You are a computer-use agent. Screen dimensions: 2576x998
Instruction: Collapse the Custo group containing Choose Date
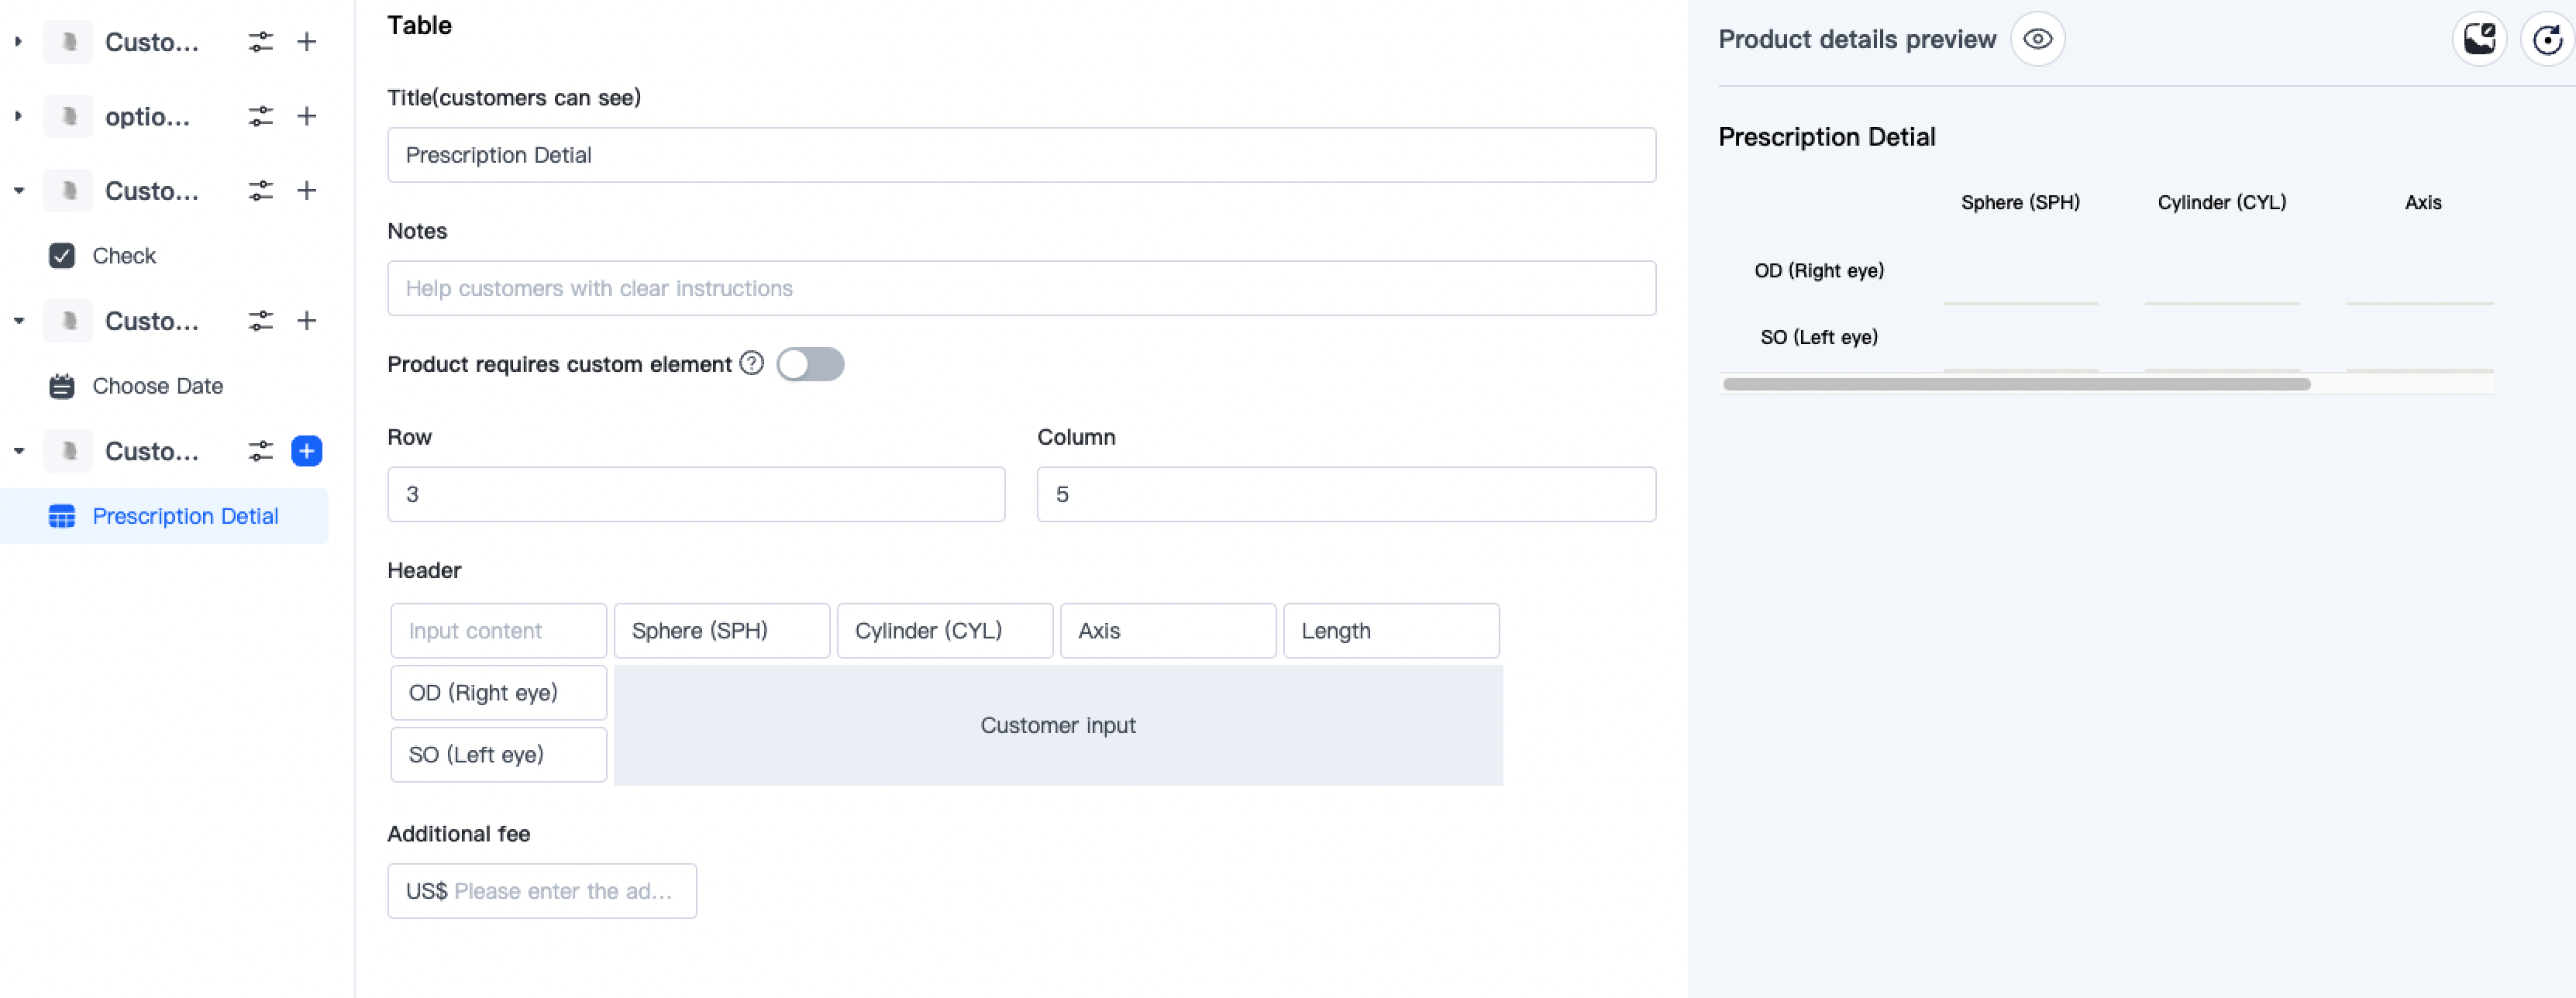click(18, 321)
